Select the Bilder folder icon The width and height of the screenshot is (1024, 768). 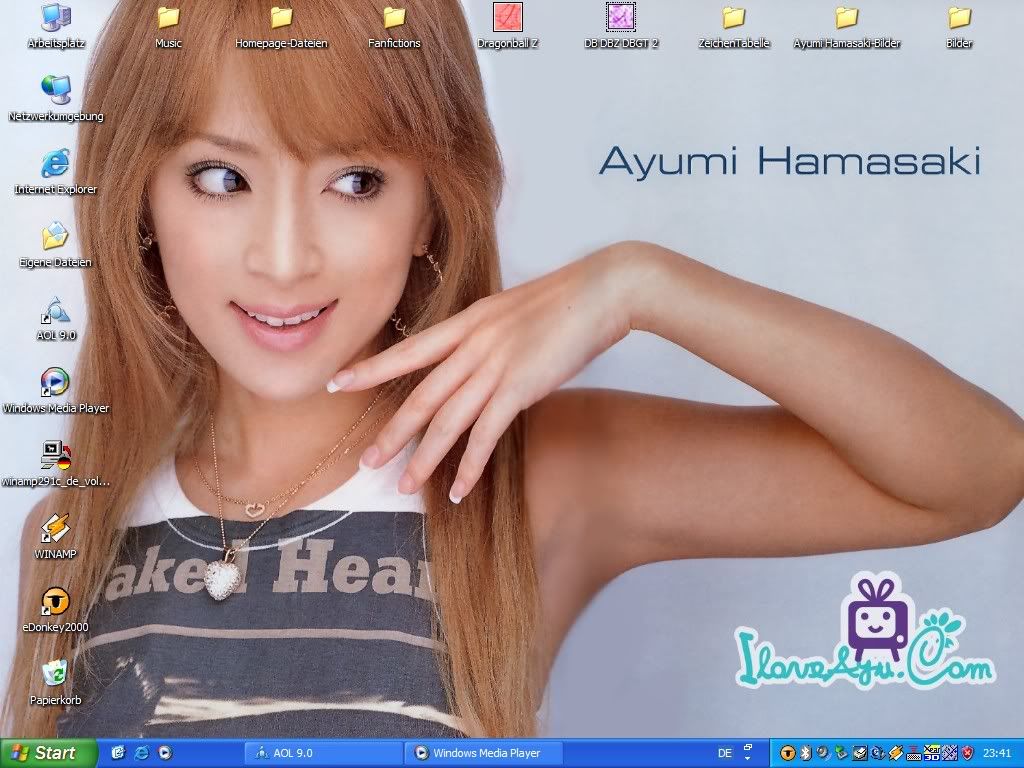(959, 26)
